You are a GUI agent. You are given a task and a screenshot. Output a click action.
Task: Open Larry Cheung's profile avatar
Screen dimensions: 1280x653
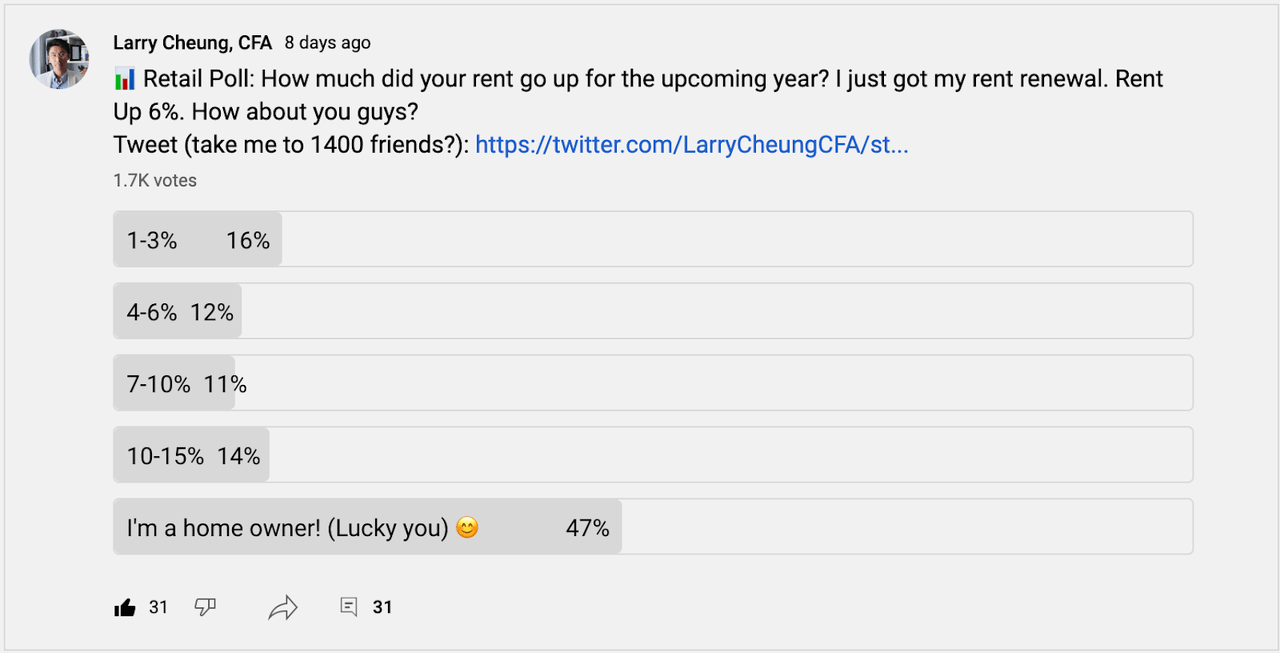tap(59, 59)
